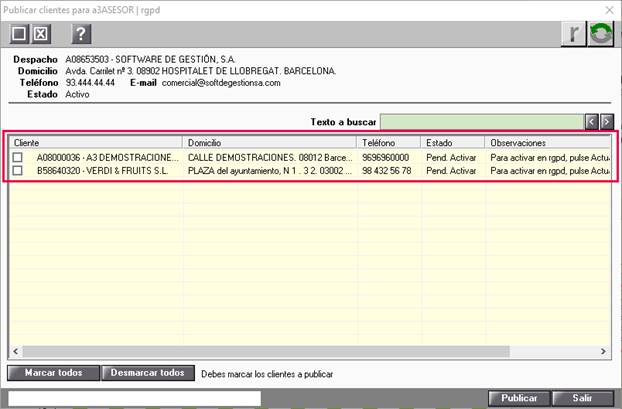Click email comercial@softdegestionsa.com
Image resolution: width=622 pixels, height=409 pixels.
221,83
